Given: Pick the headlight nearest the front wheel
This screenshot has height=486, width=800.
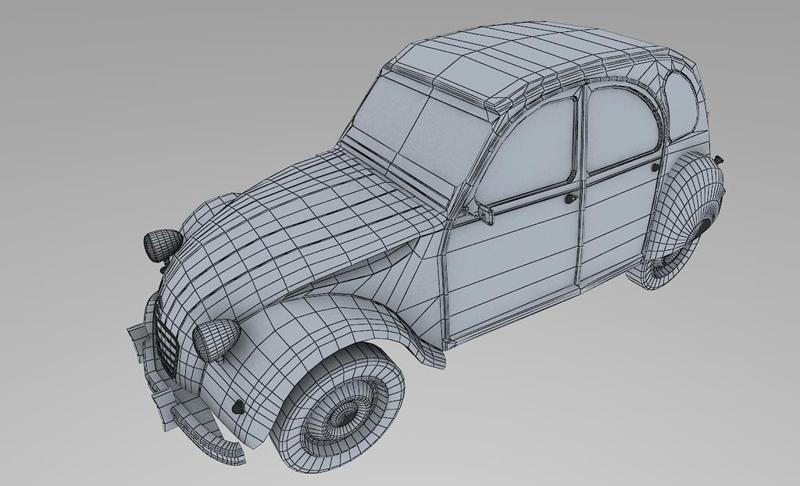Looking at the screenshot, I should tap(216, 341).
